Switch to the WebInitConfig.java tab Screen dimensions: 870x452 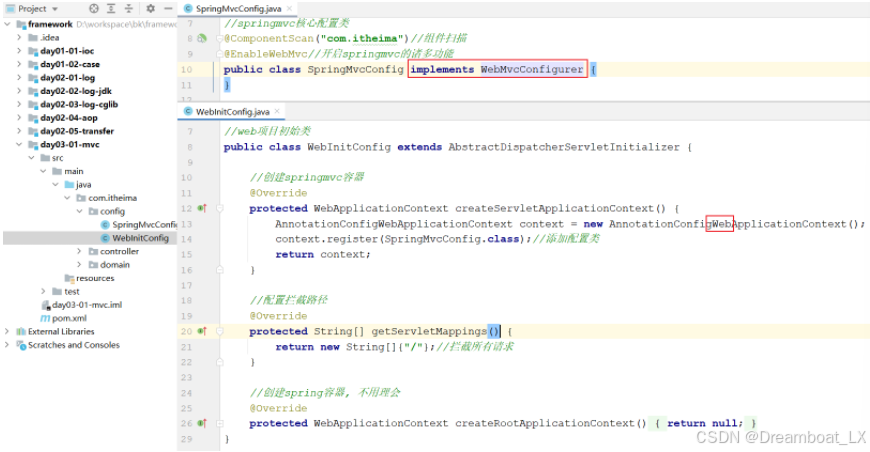click(232, 112)
